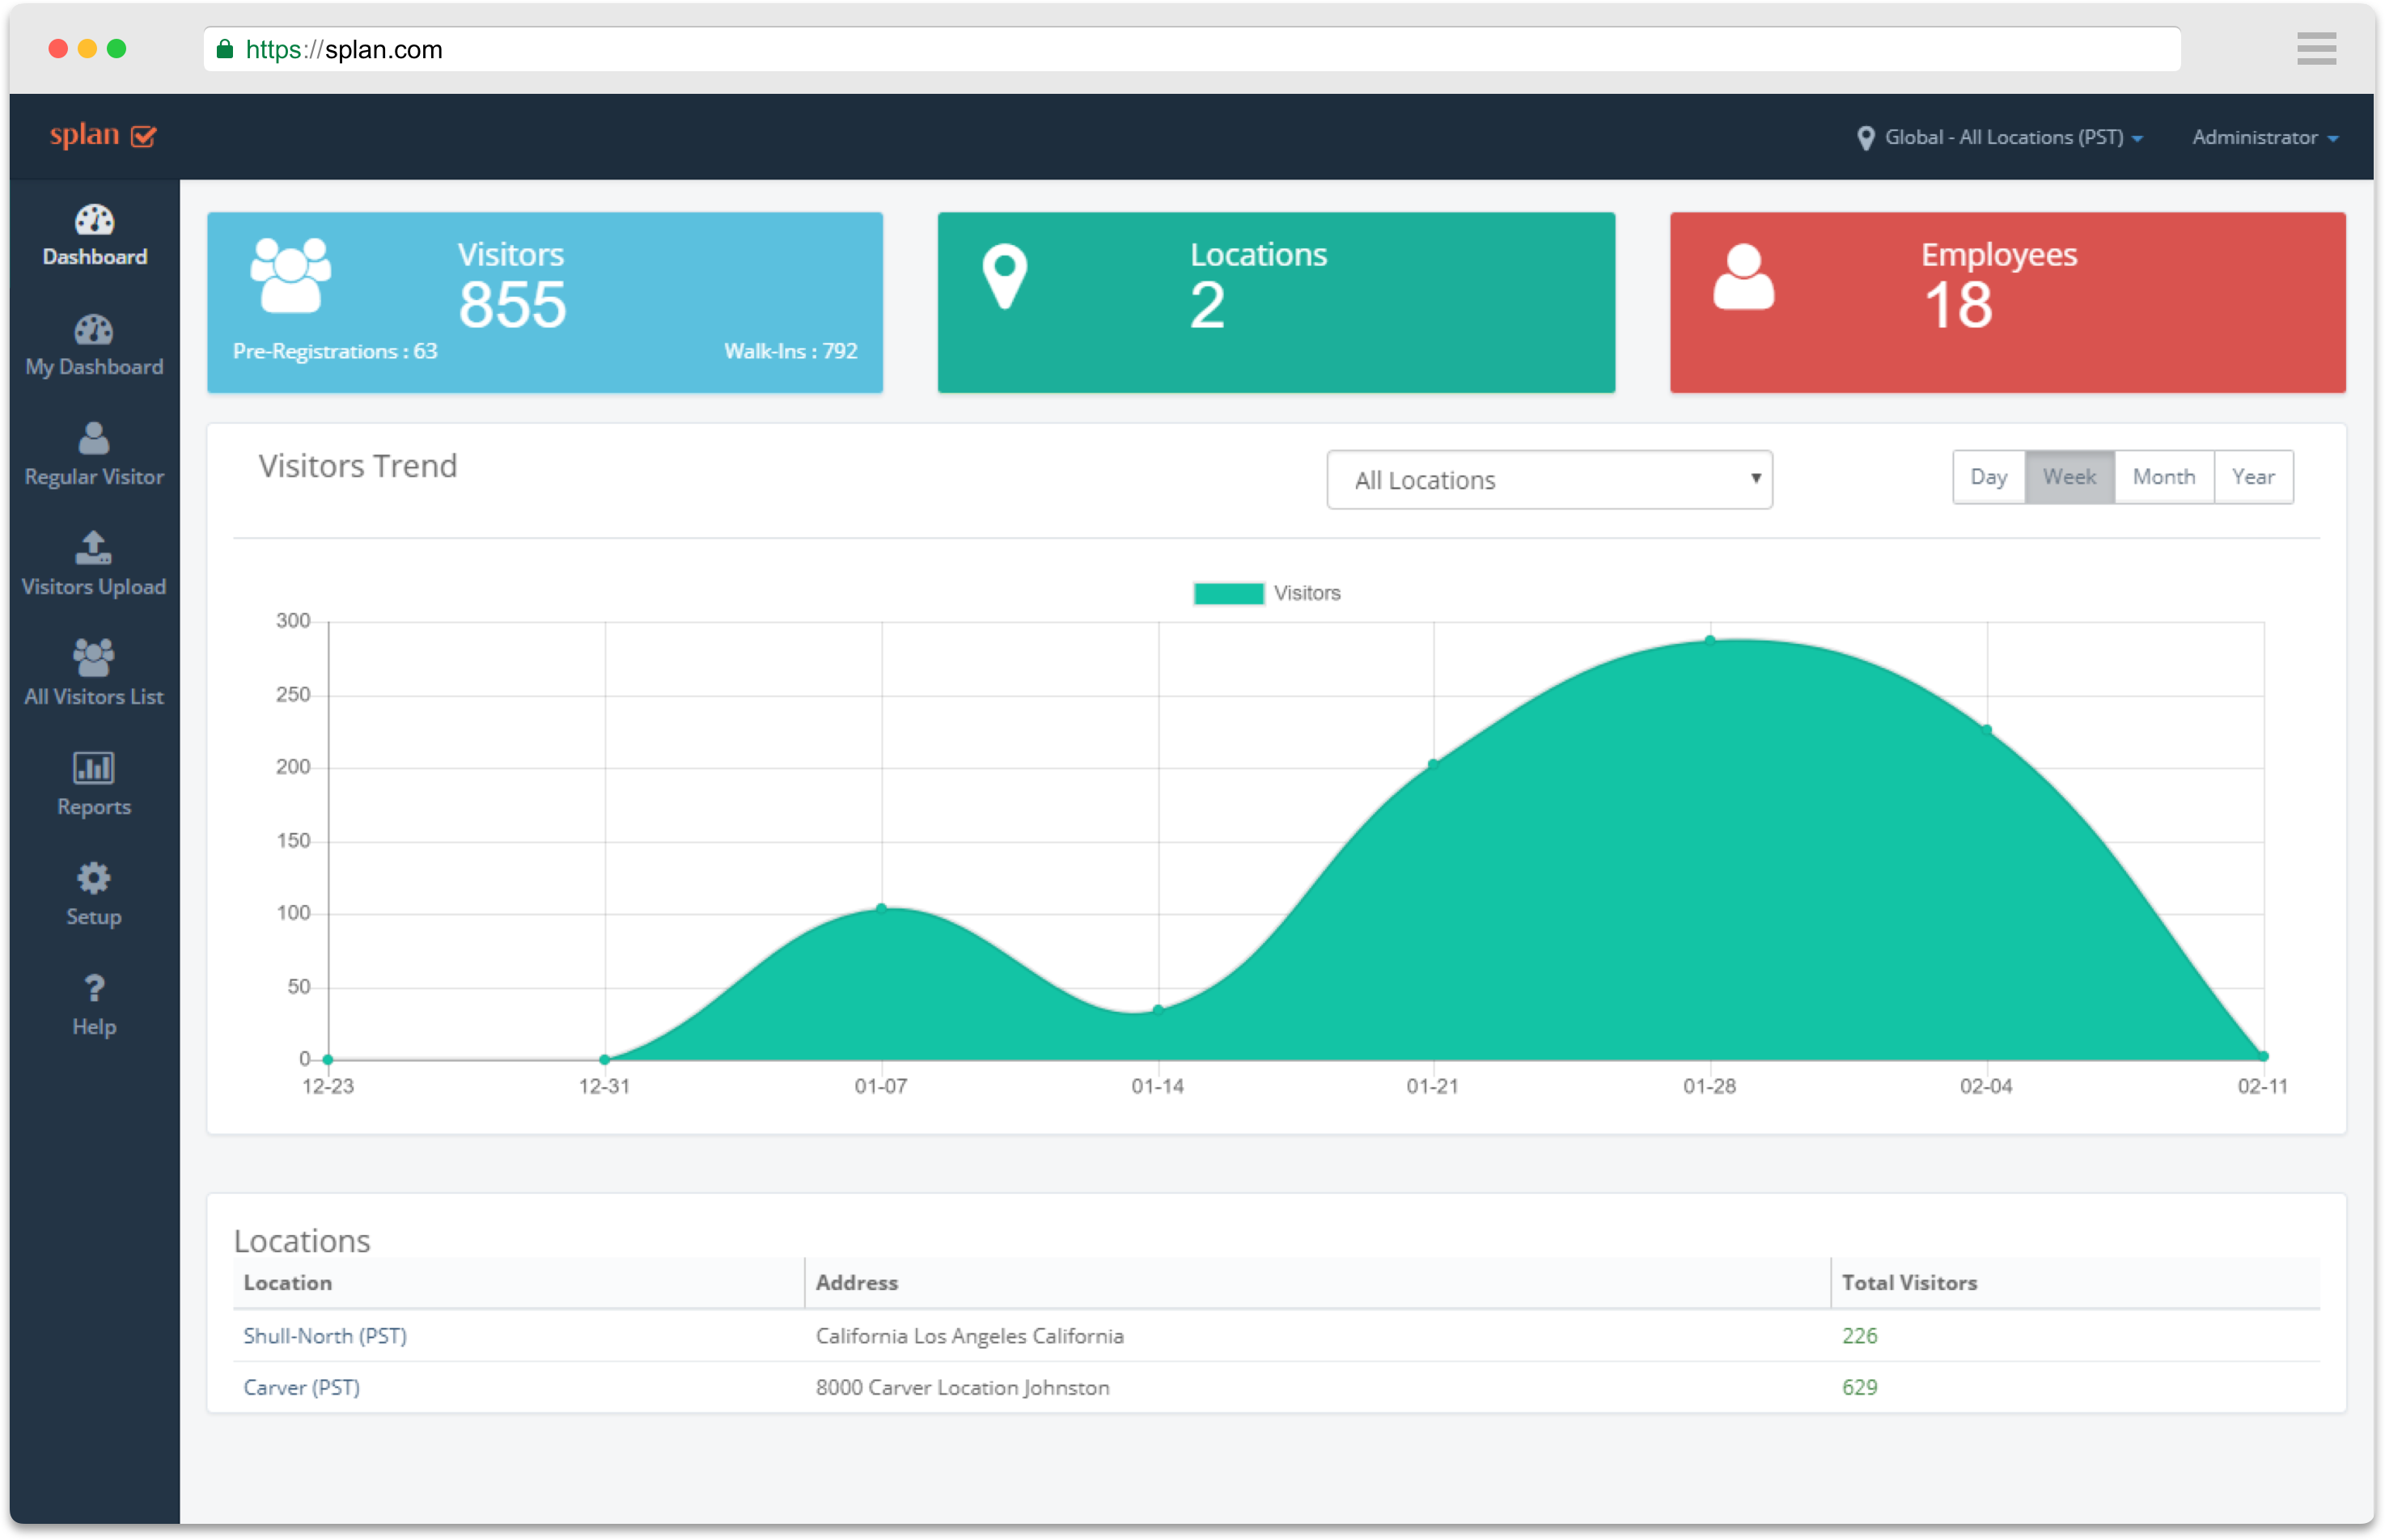Open the Dashboard gauge icon in sidebar
Viewport: 2385px width, 1540px height.
tap(94, 220)
